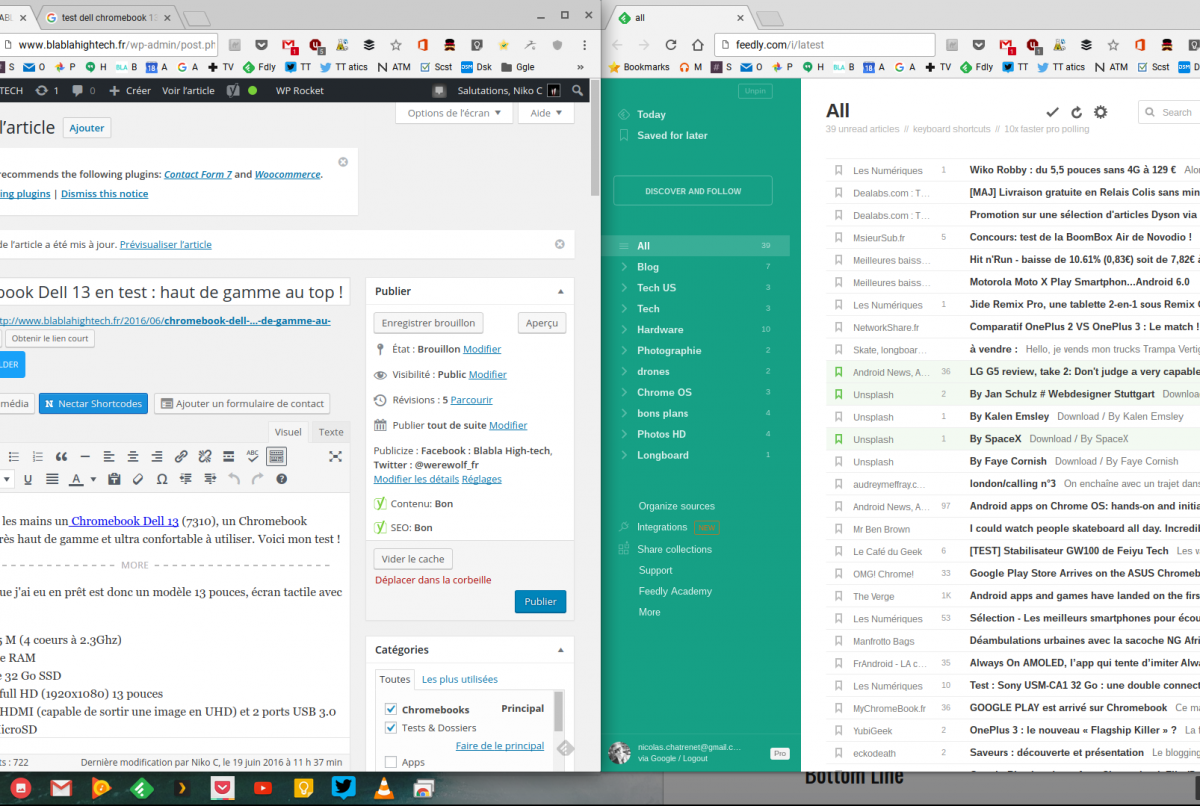Image resolution: width=1200 pixels, height=806 pixels.
Task: Insert the Read More tag
Action: (x=229, y=456)
